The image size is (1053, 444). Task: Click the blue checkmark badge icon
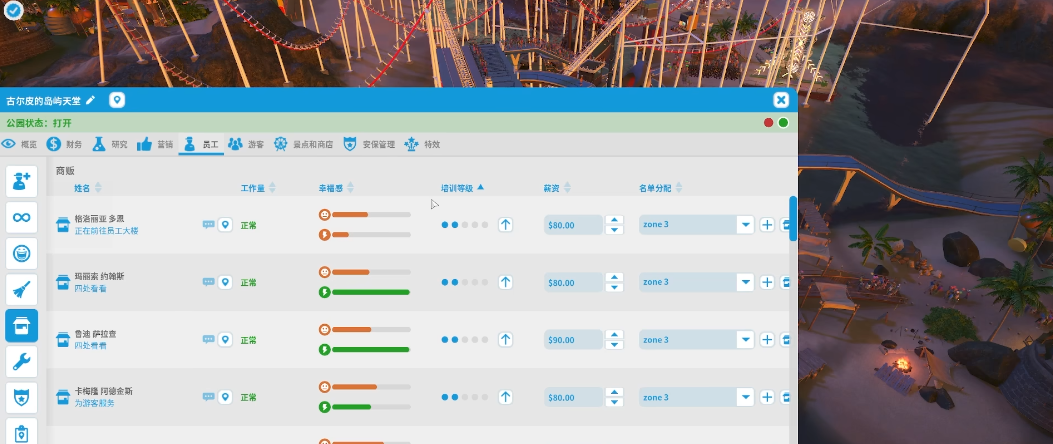point(13,10)
